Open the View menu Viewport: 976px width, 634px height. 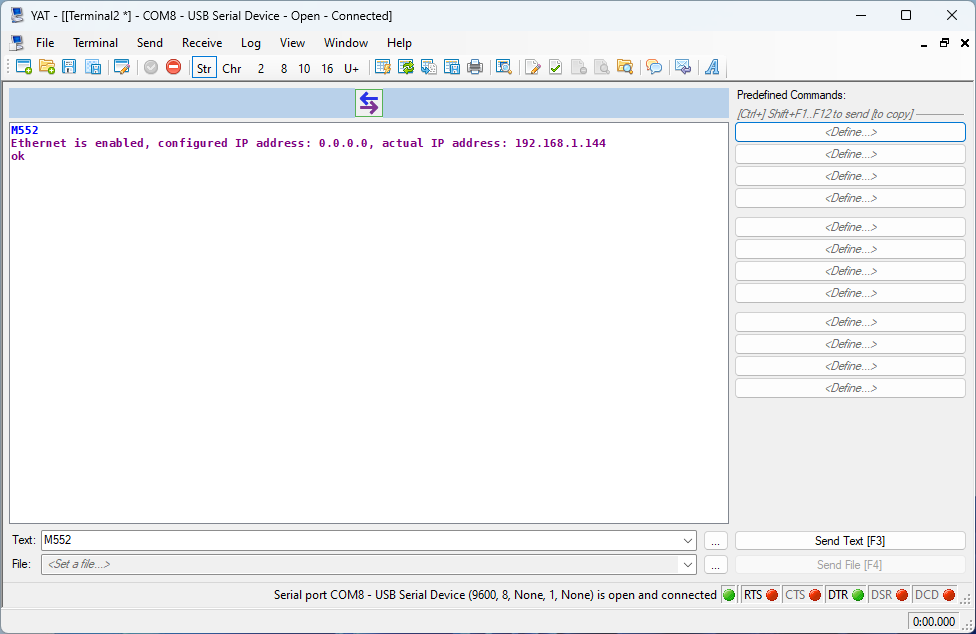[x=292, y=43]
